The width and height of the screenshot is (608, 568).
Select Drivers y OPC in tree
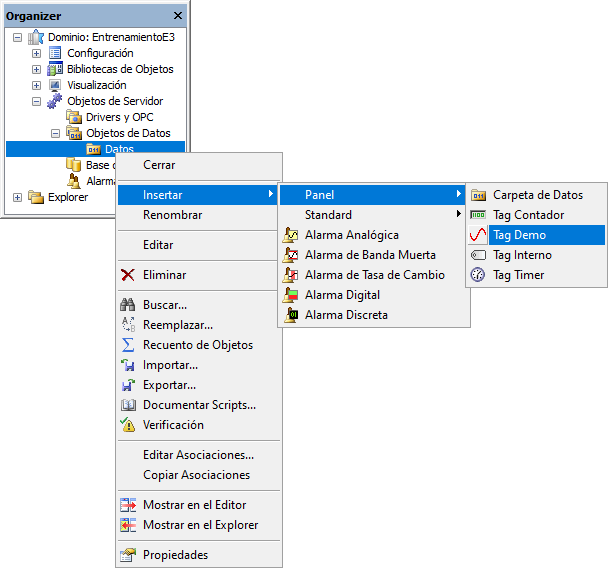point(119,117)
